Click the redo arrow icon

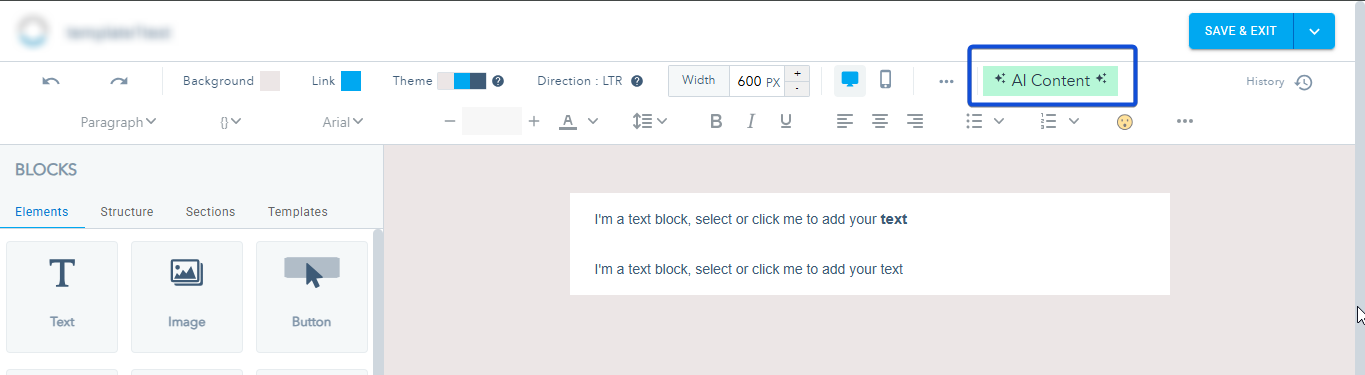coord(119,81)
